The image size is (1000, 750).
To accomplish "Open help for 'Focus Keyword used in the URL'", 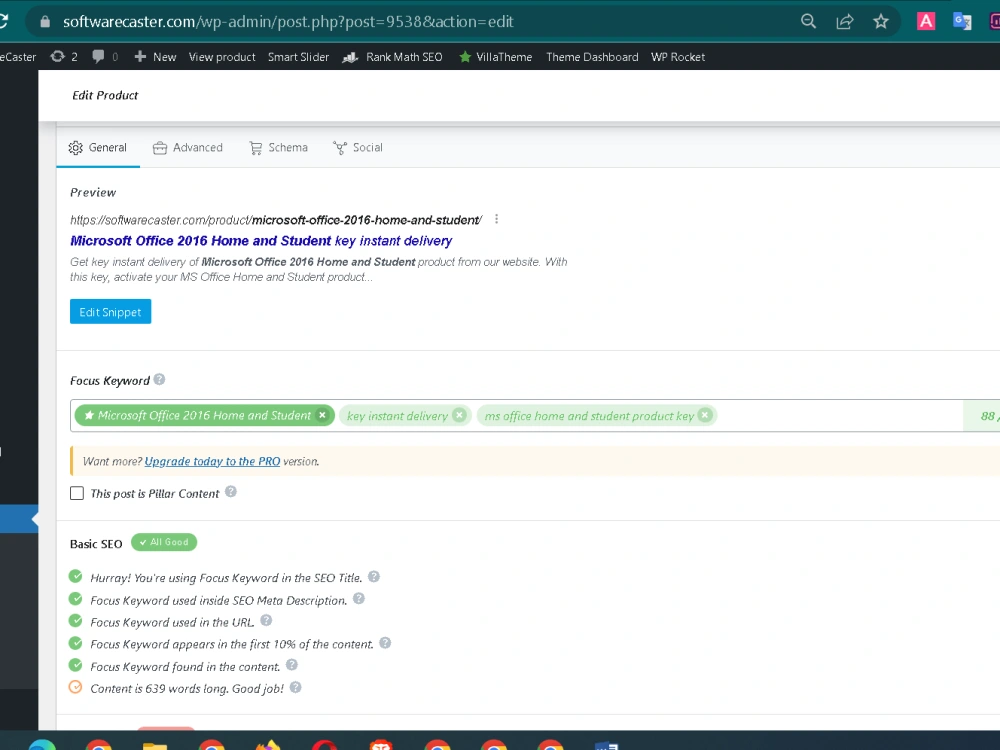I will (x=266, y=621).
